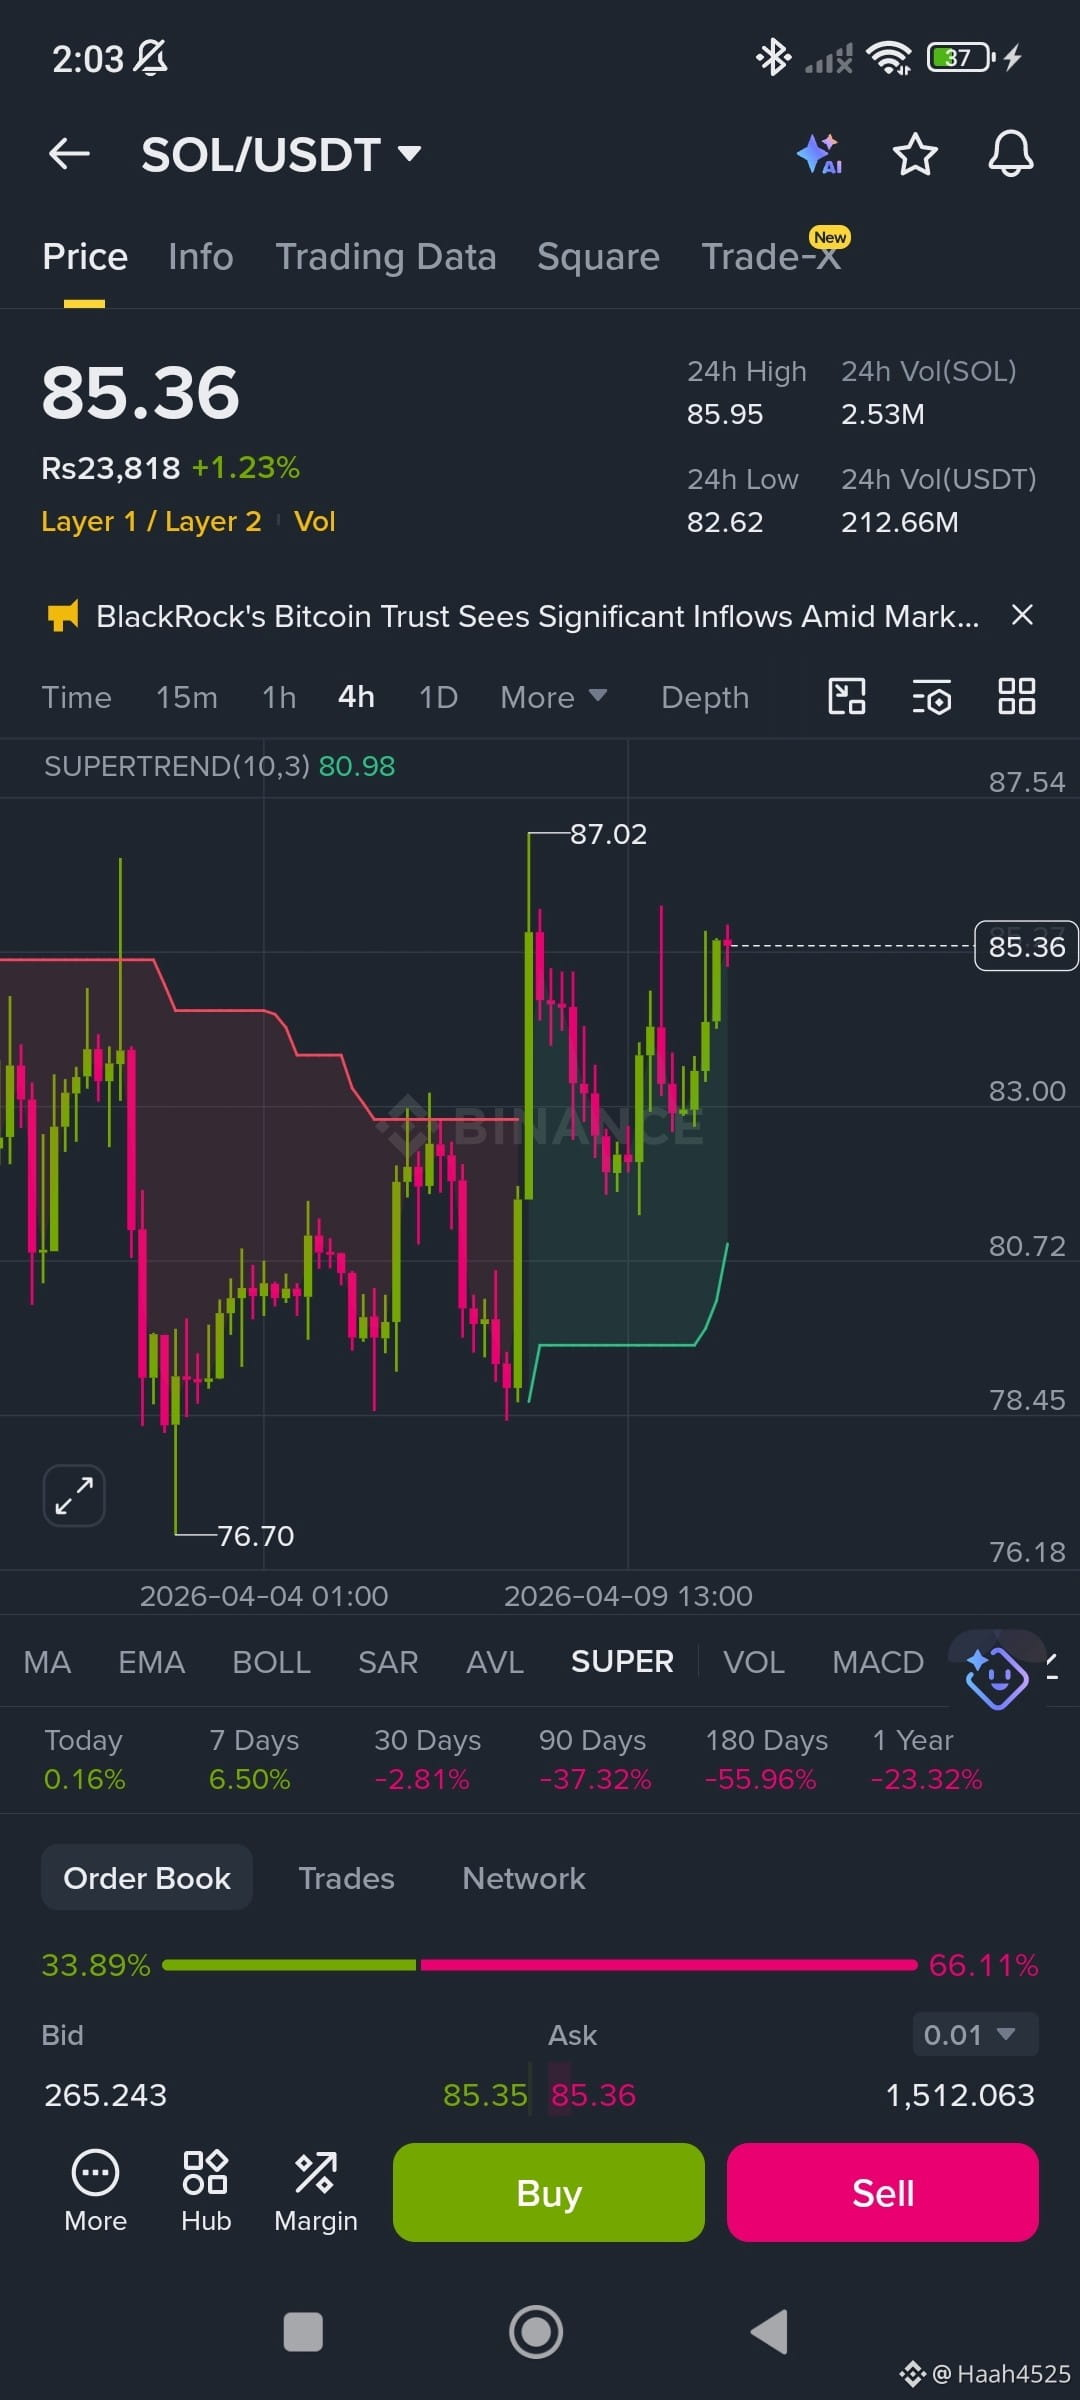Toggle the AVL indicator
The width and height of the screenshot is (1080, 2400).
[495, 1662]
